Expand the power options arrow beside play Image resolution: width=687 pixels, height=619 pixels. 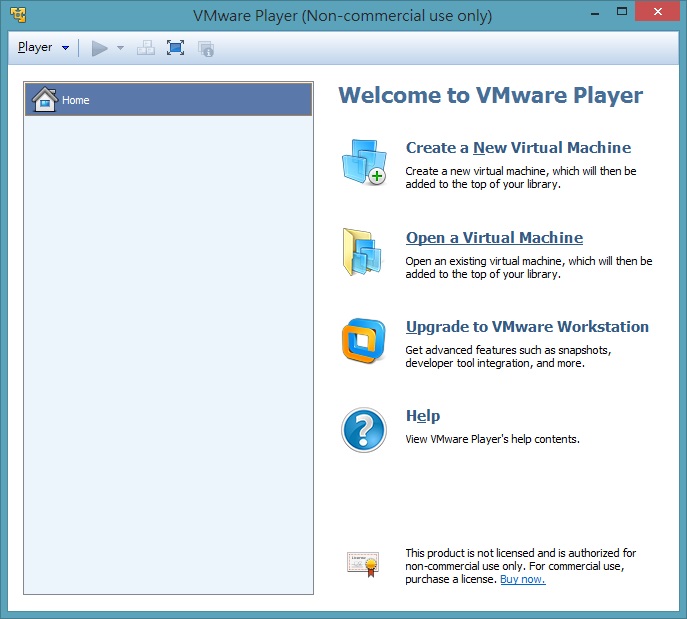pos(120,48)
